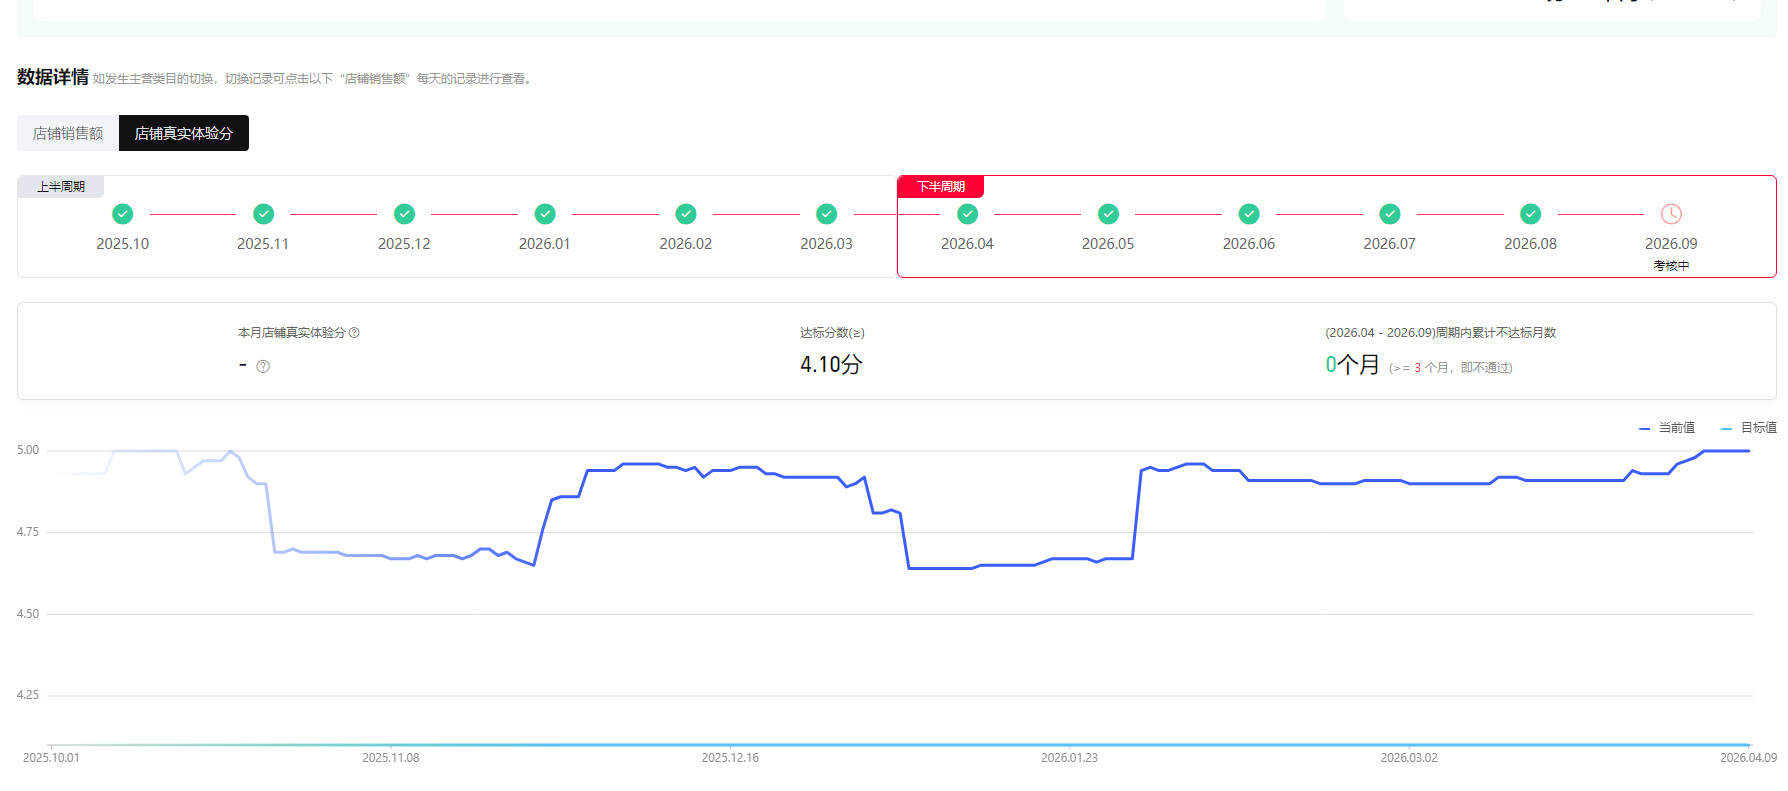Viewport: 1788px width, 791px height.
Task: Click the blue target line along chart bottom
Action: point(900,745)
